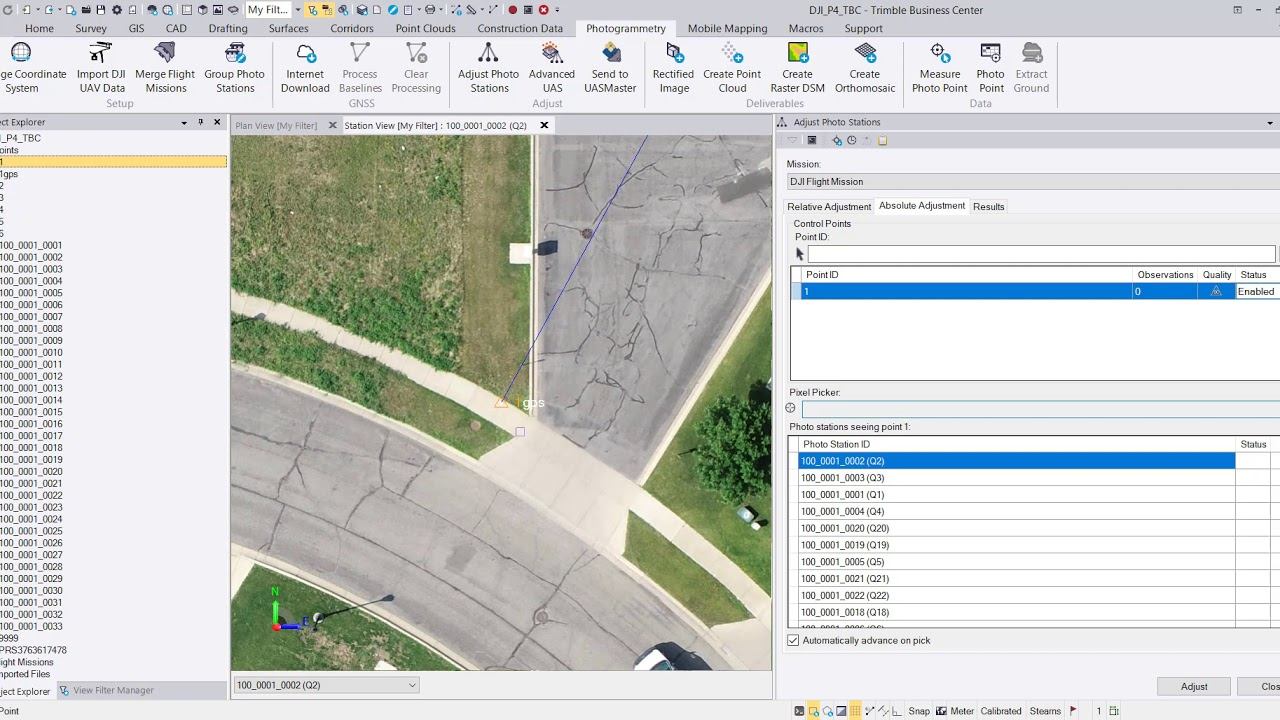Screen dimensions: 1280x720
Task: Expand the Adjust Photo Stations panel menu arrow
Action: pyautogui.click(x=1271, y=122)
